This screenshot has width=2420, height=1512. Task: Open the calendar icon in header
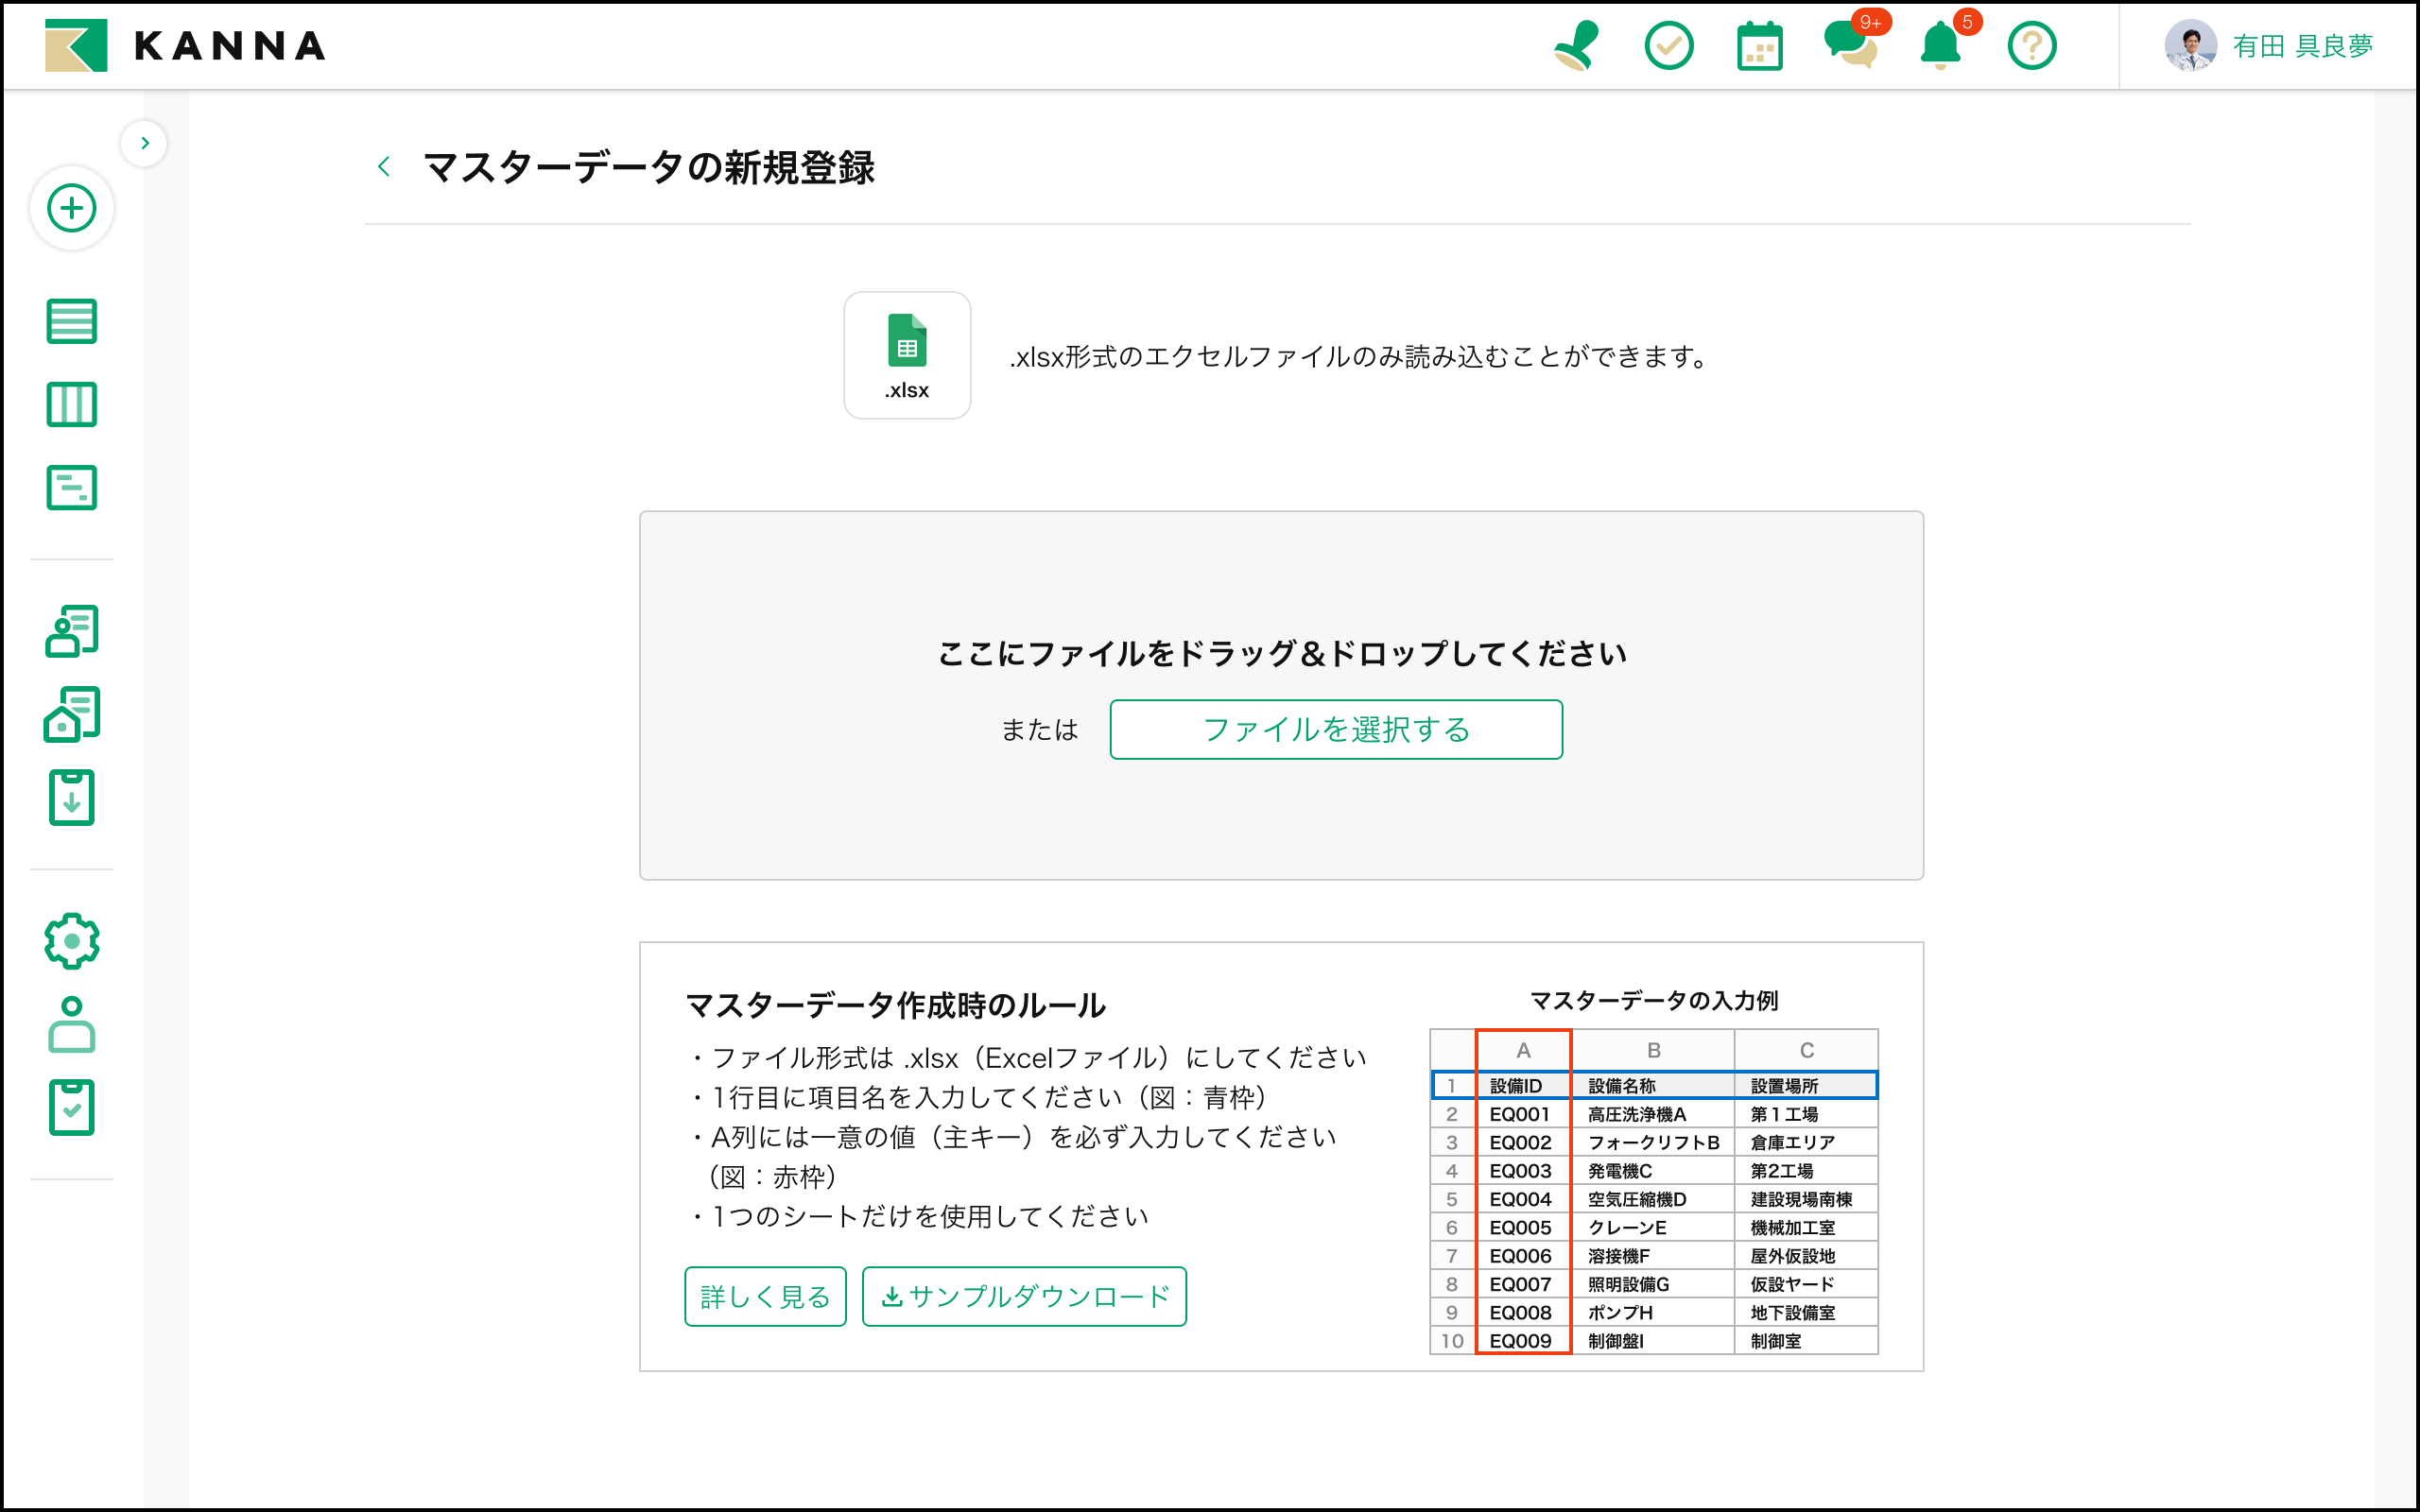1759,46
